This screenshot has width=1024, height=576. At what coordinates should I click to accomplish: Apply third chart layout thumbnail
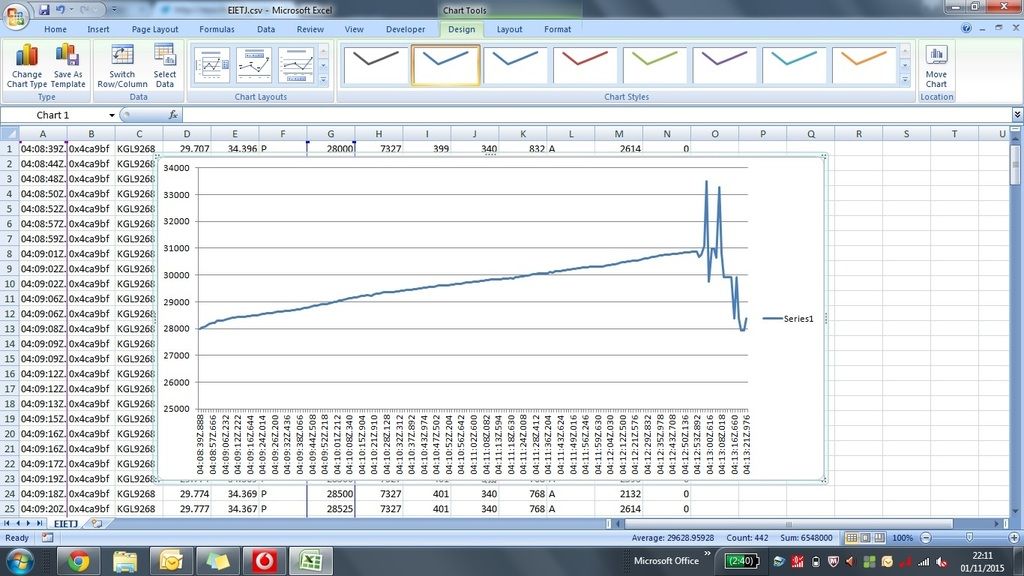tap(296, 65)
